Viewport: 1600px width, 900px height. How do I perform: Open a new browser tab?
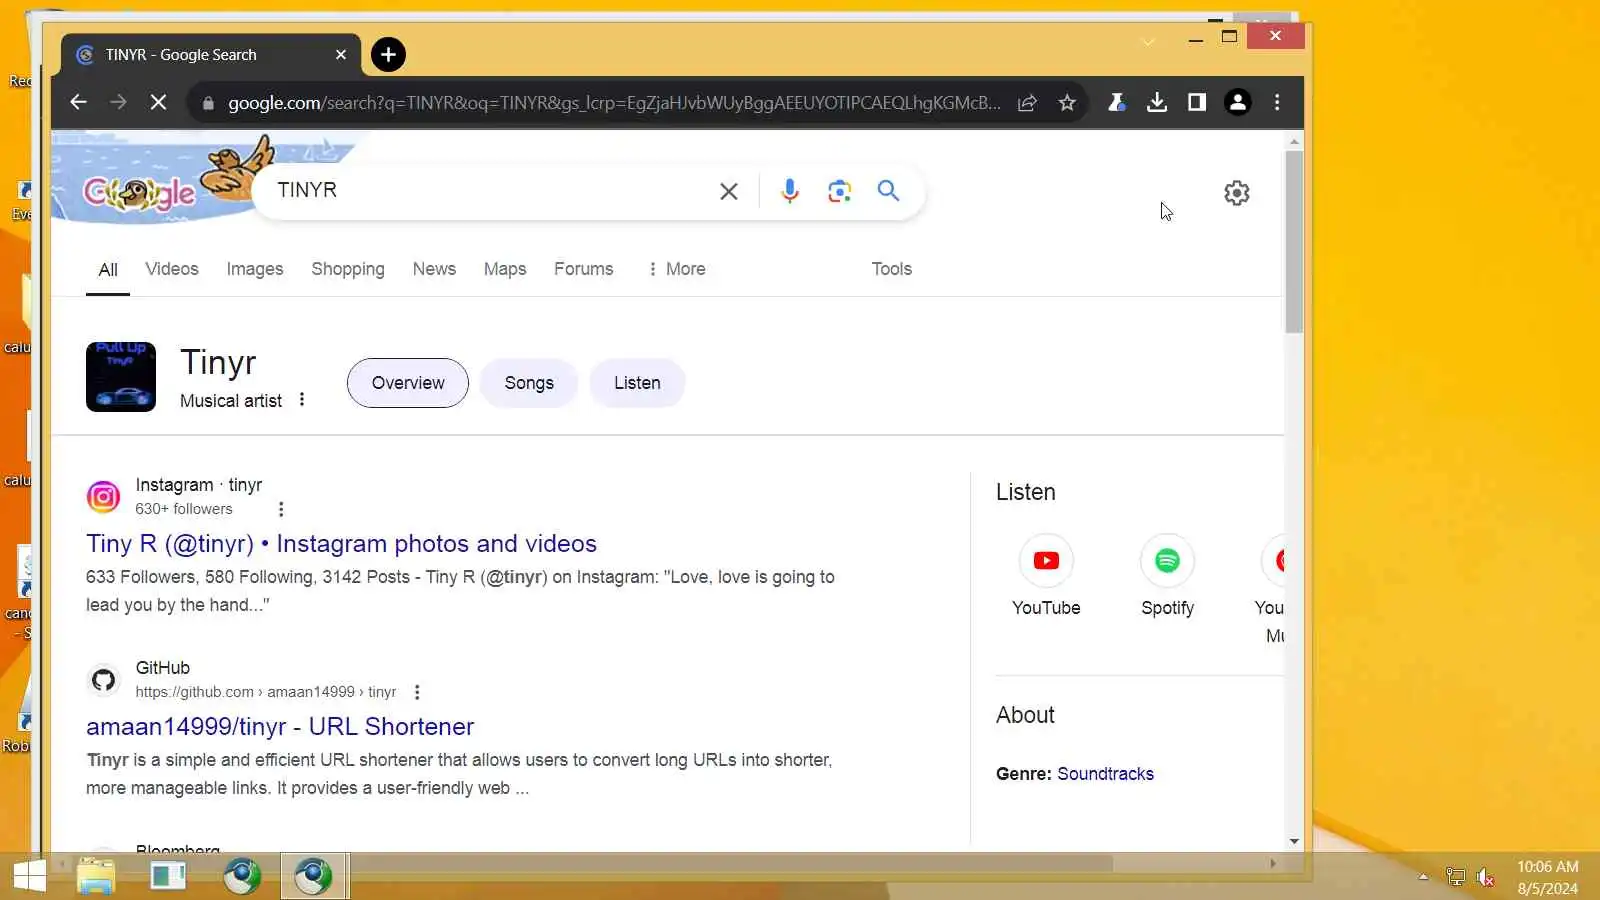coord(388,54)
